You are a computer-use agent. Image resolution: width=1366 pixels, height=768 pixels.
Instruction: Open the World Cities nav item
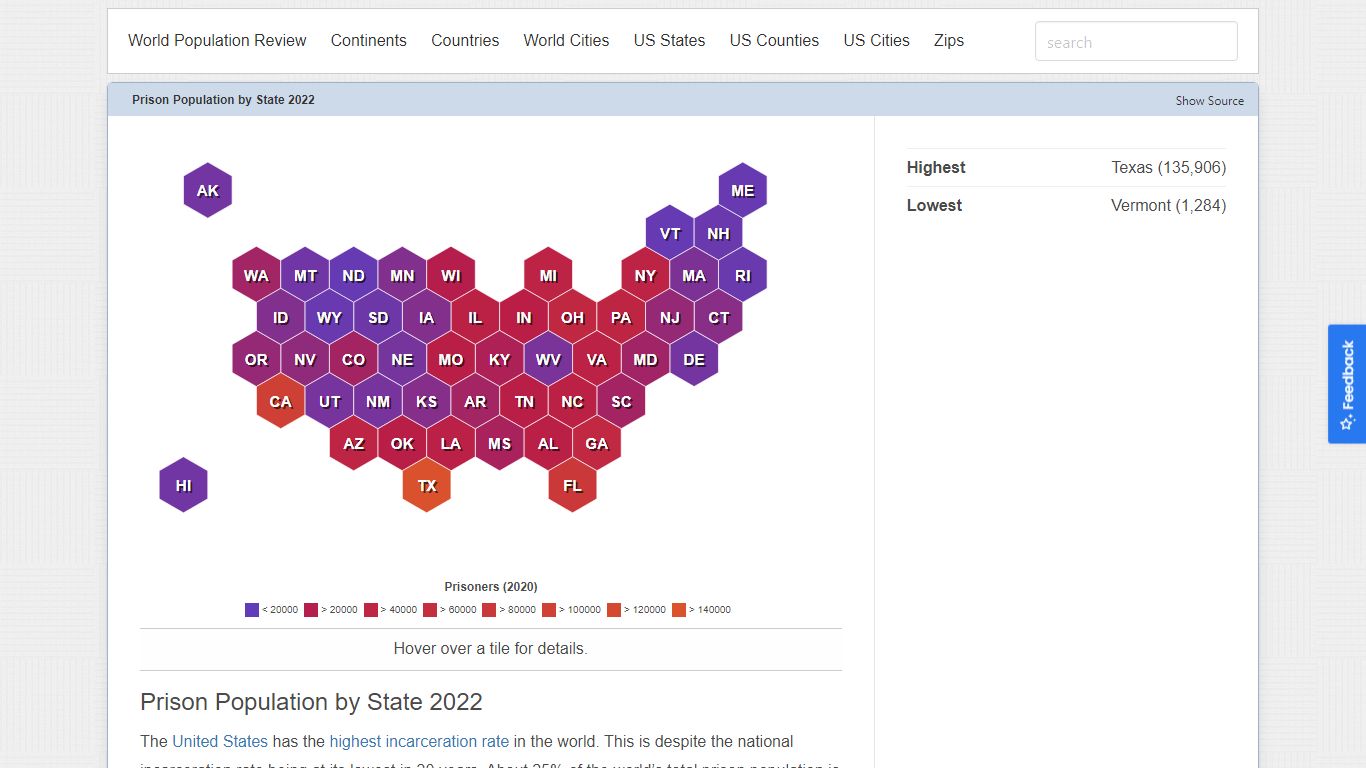(x=566, y=41)
